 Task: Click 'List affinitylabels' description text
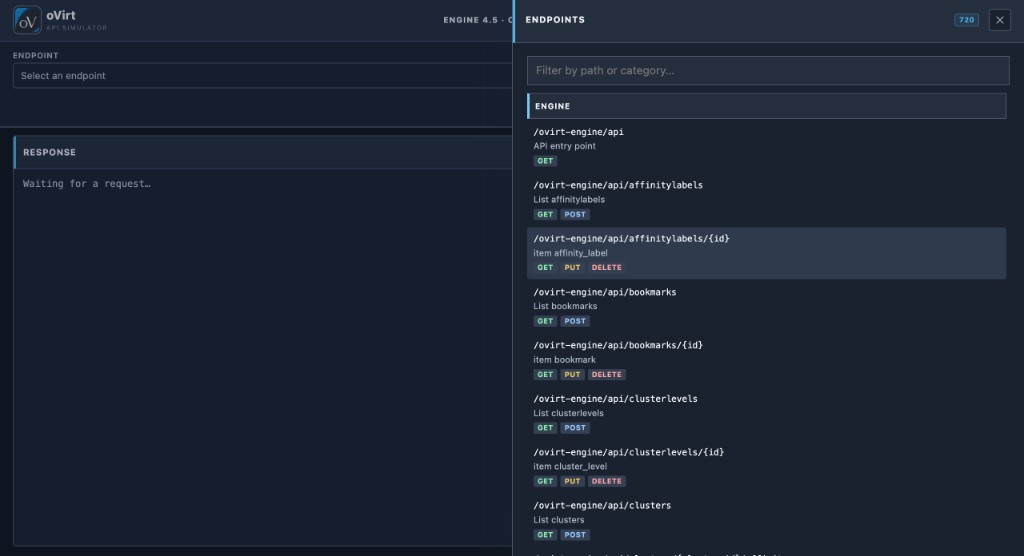tap(569, 200)
